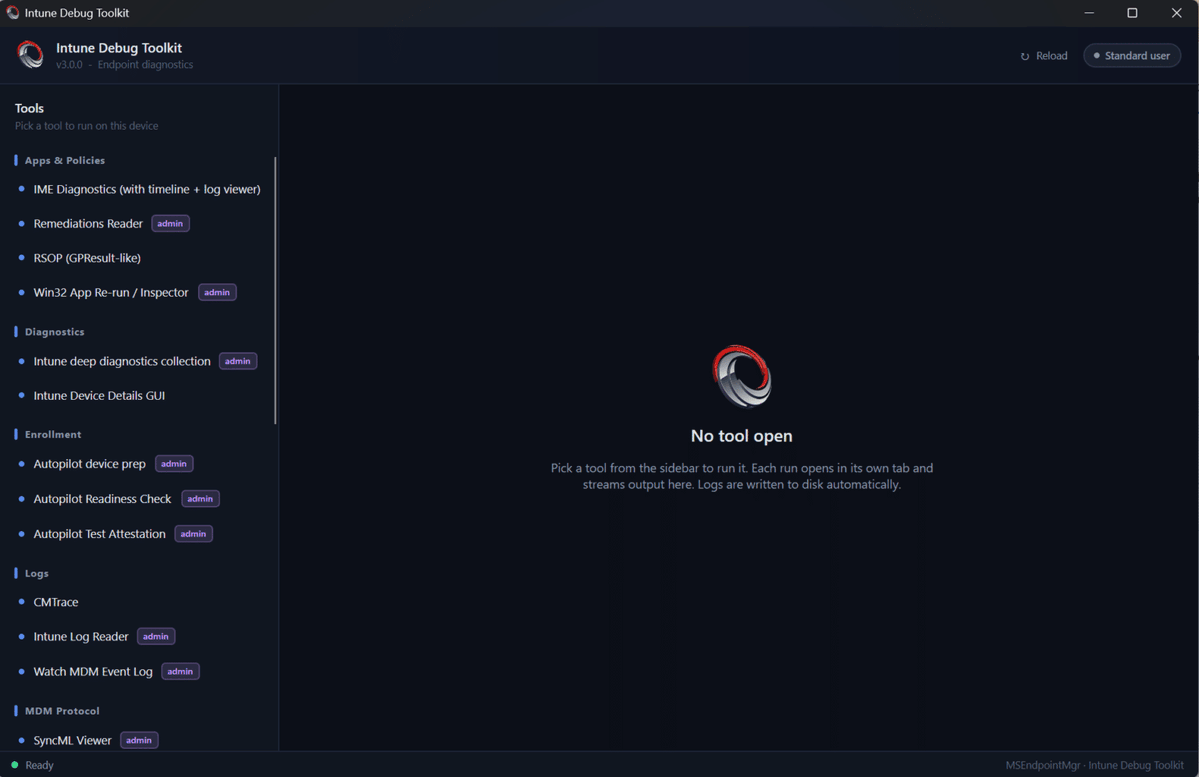Minimize the Intune Debug Toolkit window
1199x777 pixels.
(1089, 13)
